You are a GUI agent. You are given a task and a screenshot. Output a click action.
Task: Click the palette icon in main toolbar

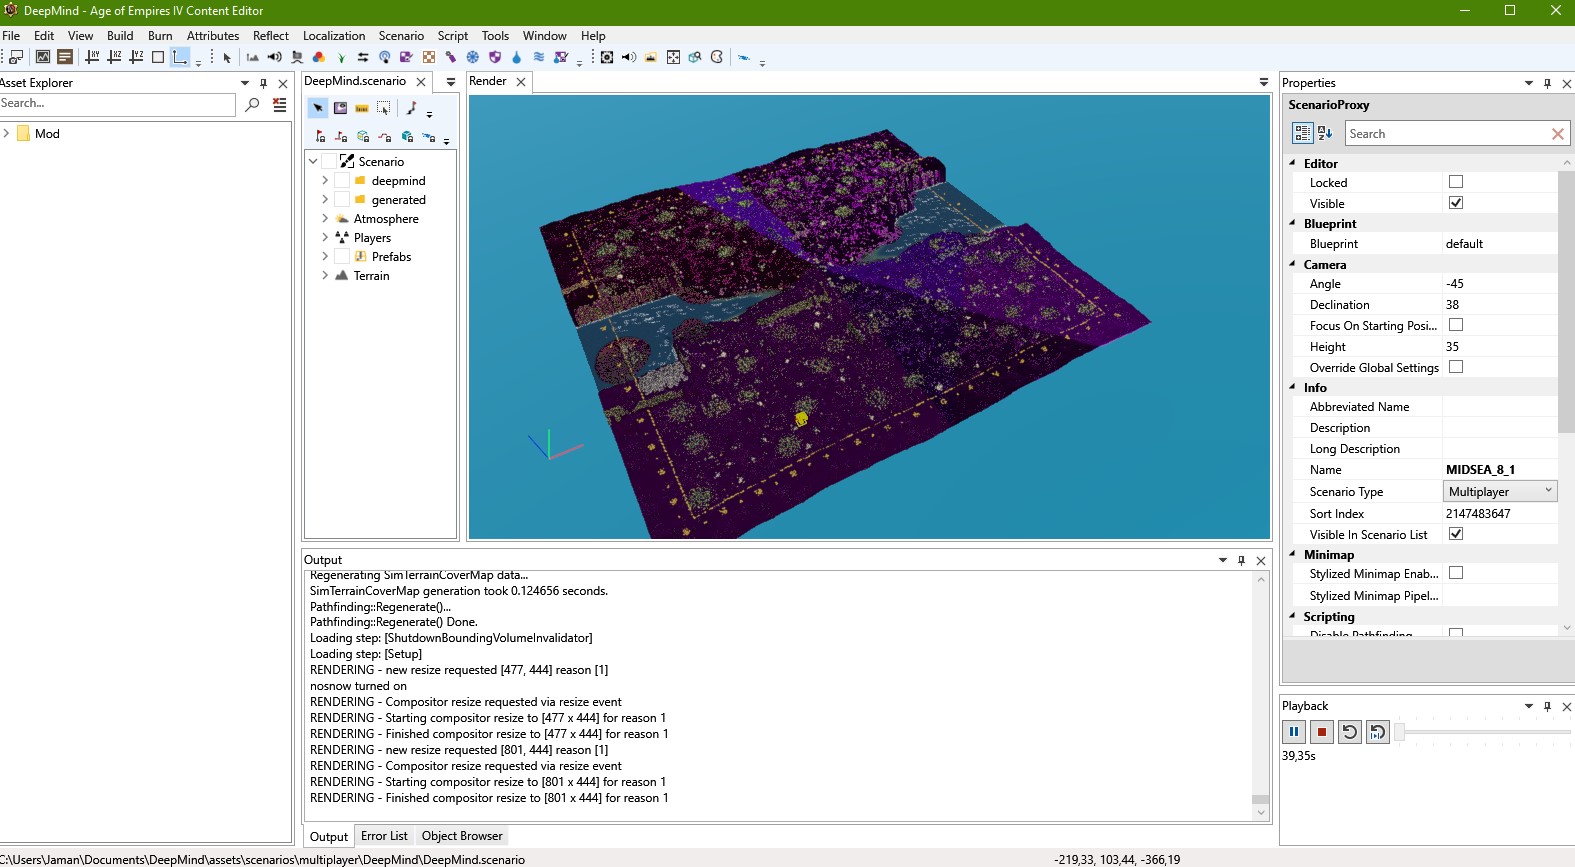[x=717, y=57]
